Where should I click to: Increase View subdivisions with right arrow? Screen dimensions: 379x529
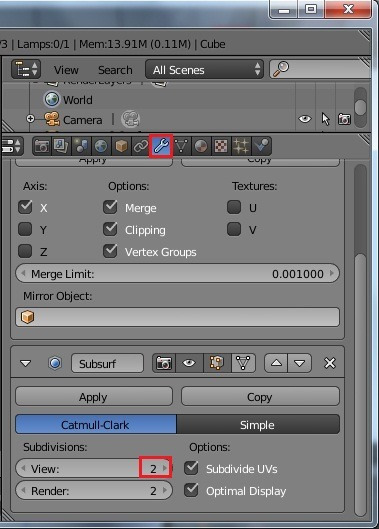tap(165, 468)
